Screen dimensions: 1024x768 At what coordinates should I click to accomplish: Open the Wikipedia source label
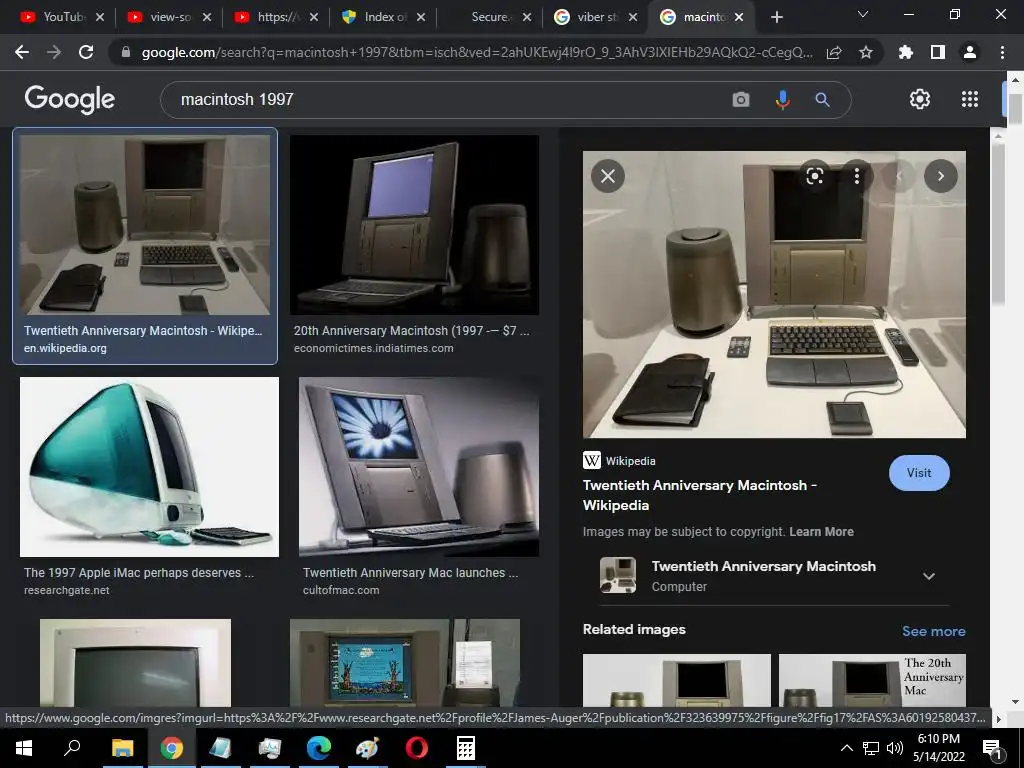tap(619, 460)
